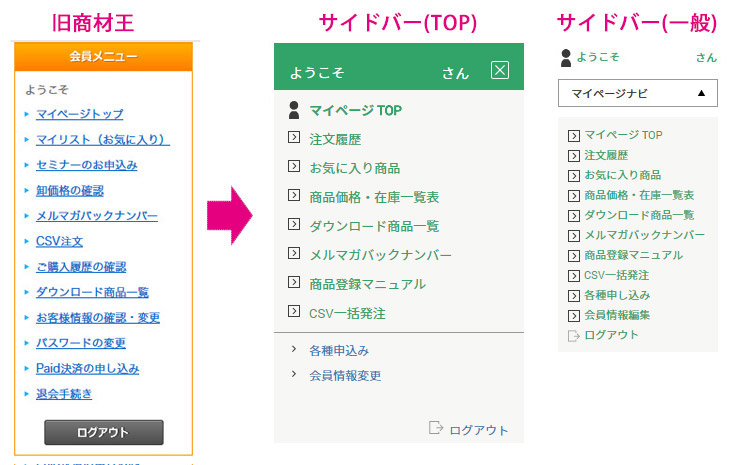Screen dimensions: 750x465
Task: Click the 会員メニュー orange header tab
Action: pos(103,56)
